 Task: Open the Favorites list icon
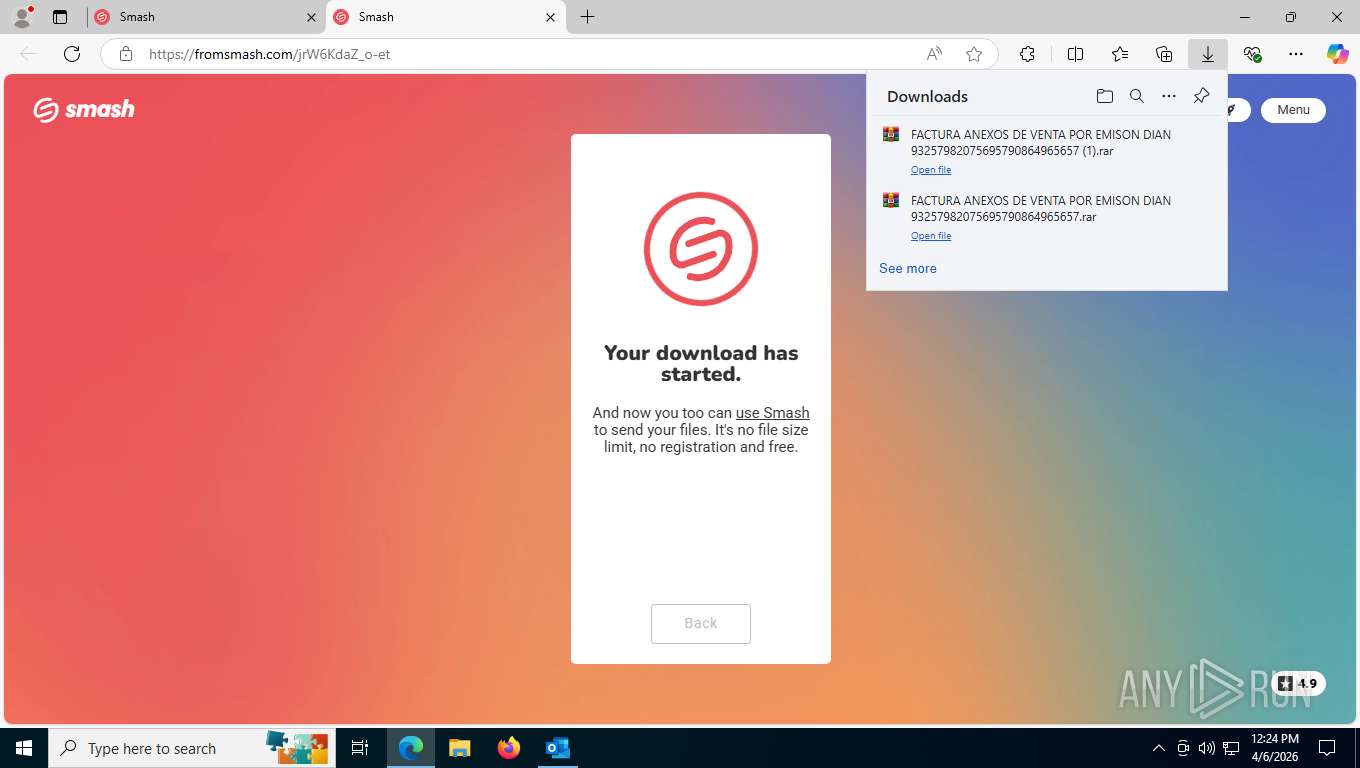point(1120,54)
